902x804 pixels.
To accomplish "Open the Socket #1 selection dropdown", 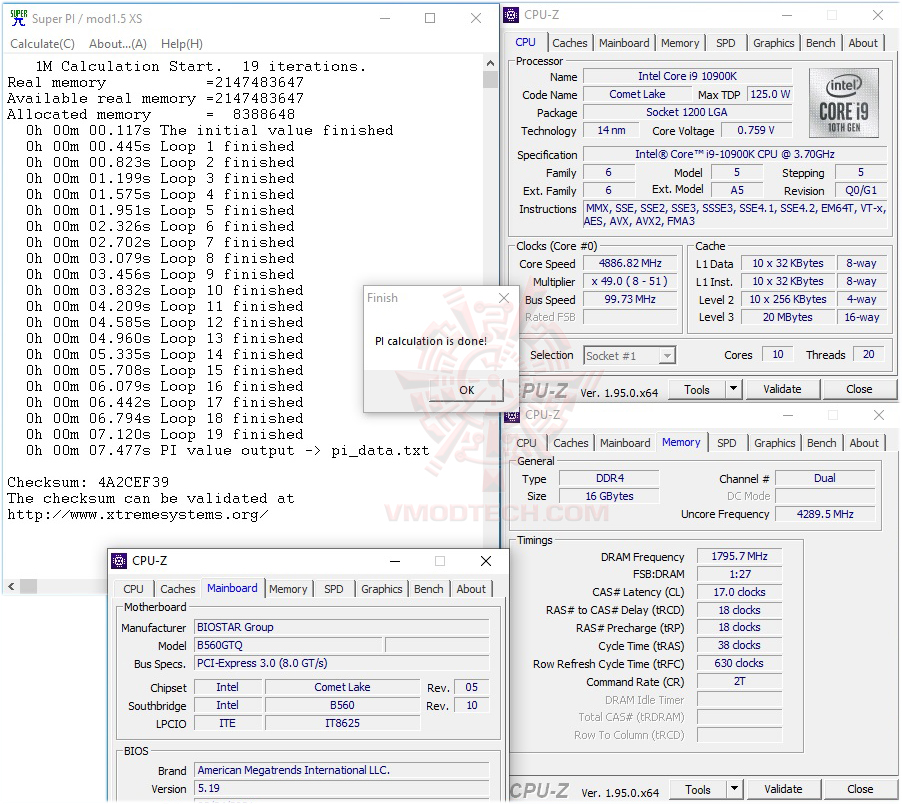I will (629, 356).
